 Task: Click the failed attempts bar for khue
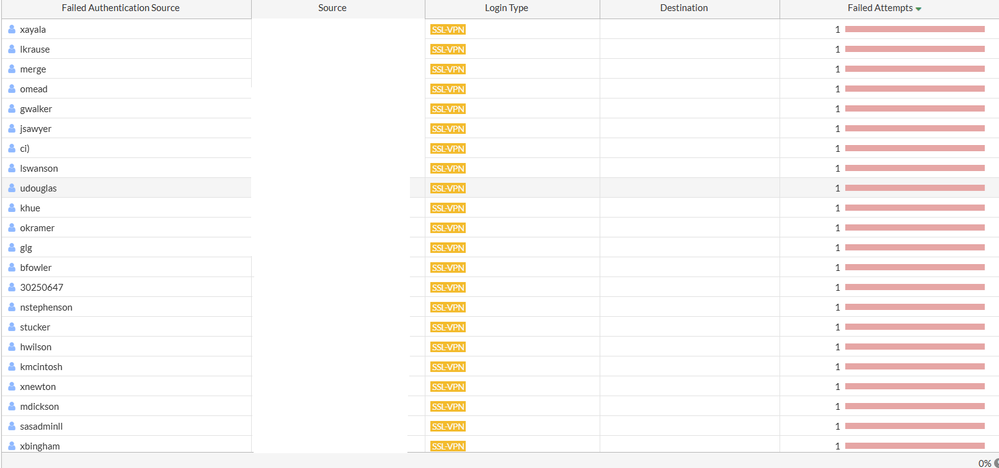click(914, 208)
